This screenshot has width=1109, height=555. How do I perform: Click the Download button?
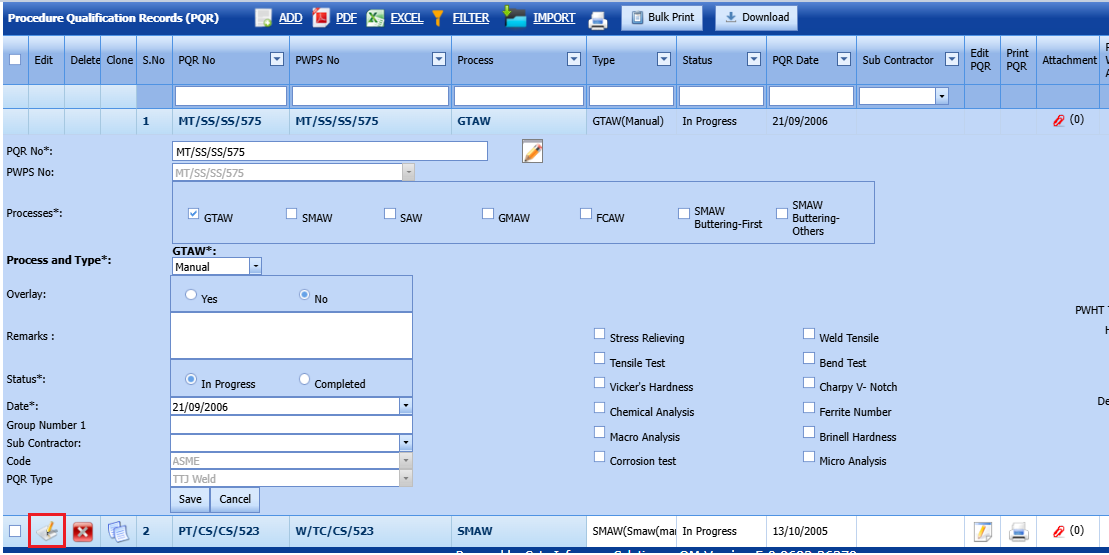757,18
